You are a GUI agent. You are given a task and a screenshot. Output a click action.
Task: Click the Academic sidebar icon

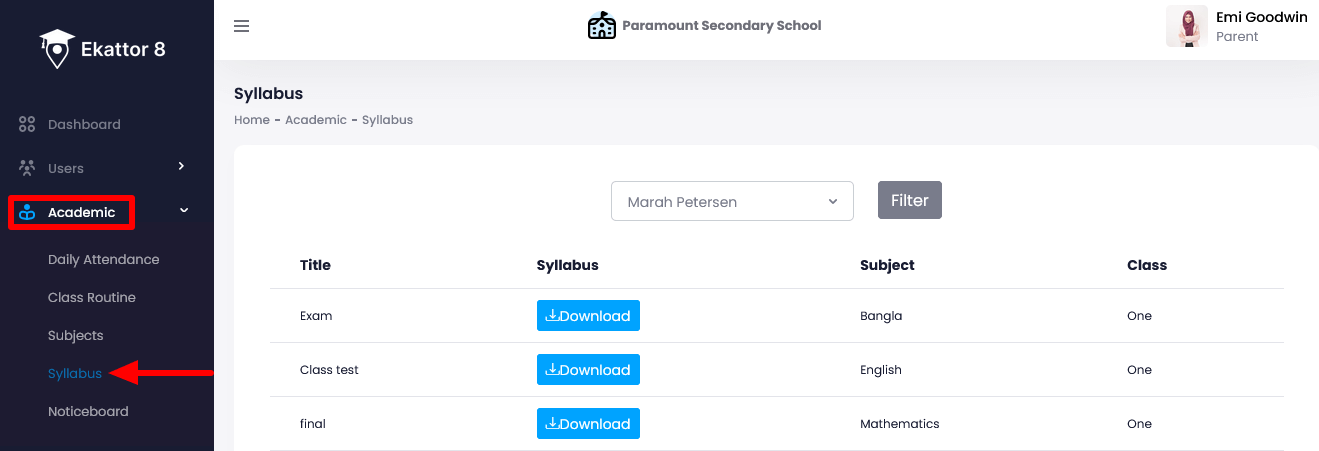[x=27, y=212]
